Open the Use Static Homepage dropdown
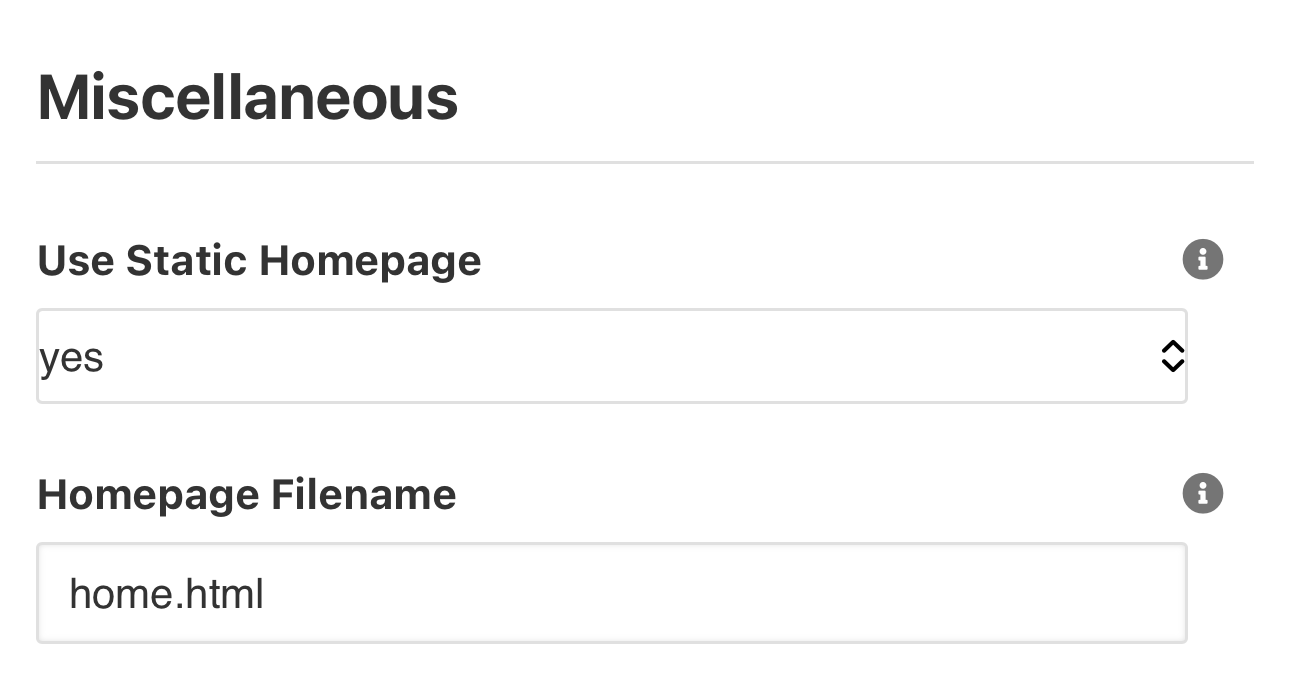The height and width of the screenshot is (683, 1290). coord(611,356)
